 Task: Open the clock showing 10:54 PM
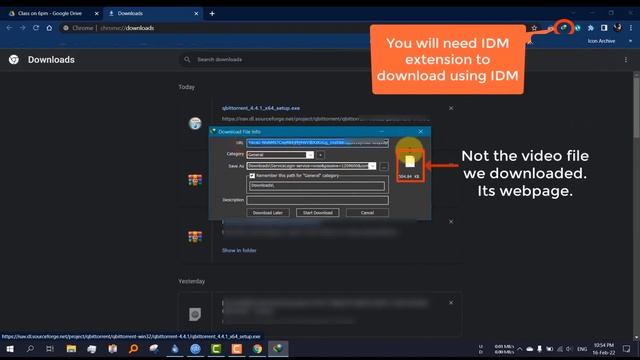pos(604,349)
